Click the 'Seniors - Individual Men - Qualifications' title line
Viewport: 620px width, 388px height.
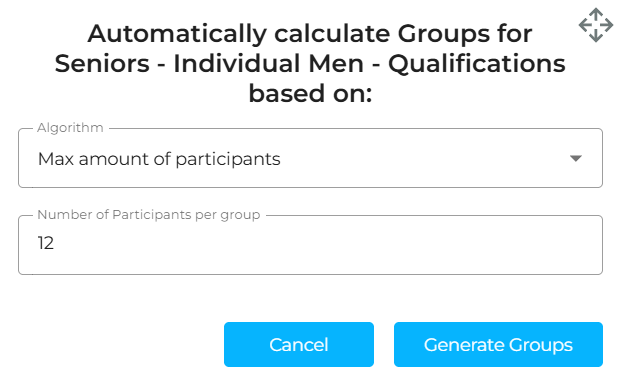[310, 64]
